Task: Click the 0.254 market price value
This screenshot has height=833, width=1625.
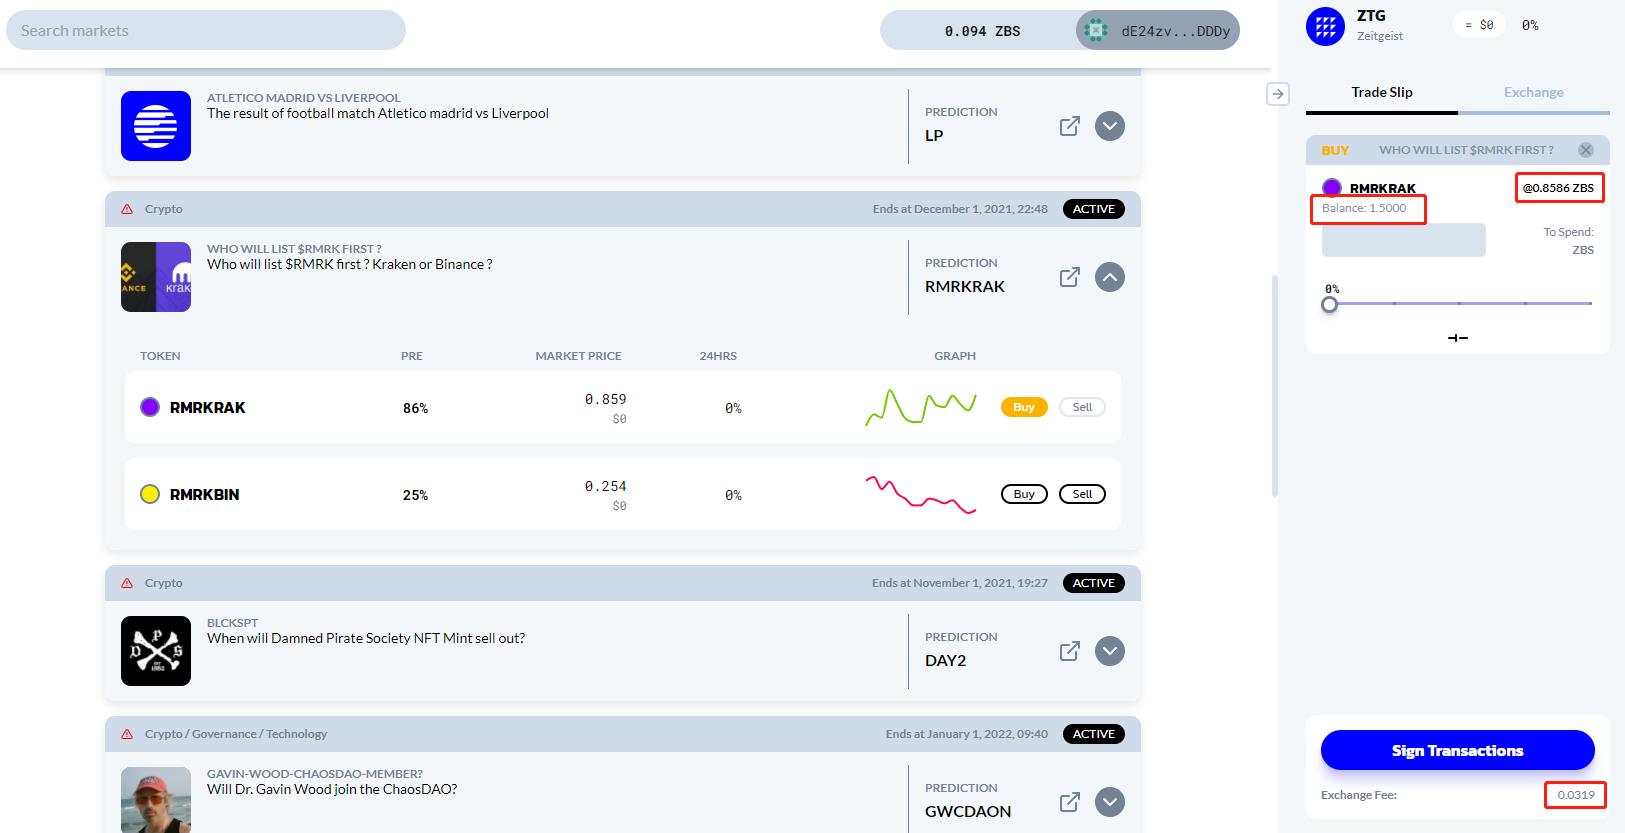Action: pyautogui.click(x=605, y=486)
